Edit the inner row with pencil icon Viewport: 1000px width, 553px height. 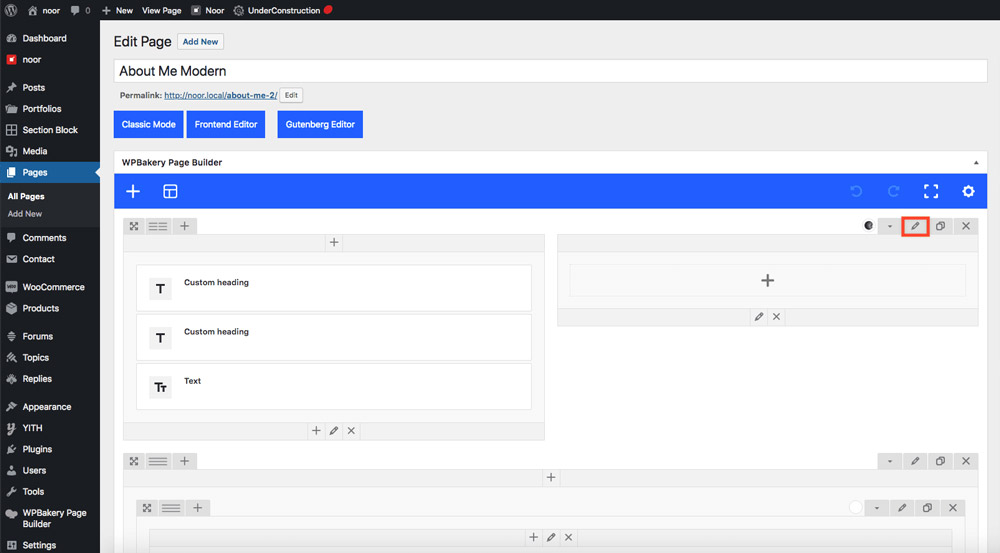(x=902, y=508)
